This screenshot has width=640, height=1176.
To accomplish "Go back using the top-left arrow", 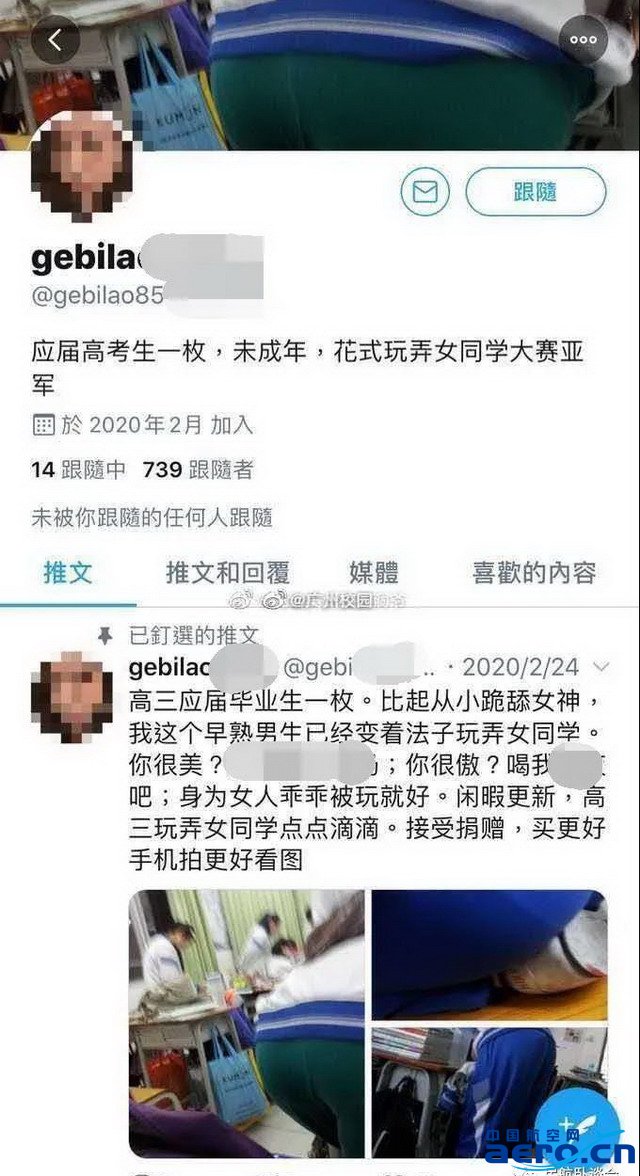I will tap(55, 40).
